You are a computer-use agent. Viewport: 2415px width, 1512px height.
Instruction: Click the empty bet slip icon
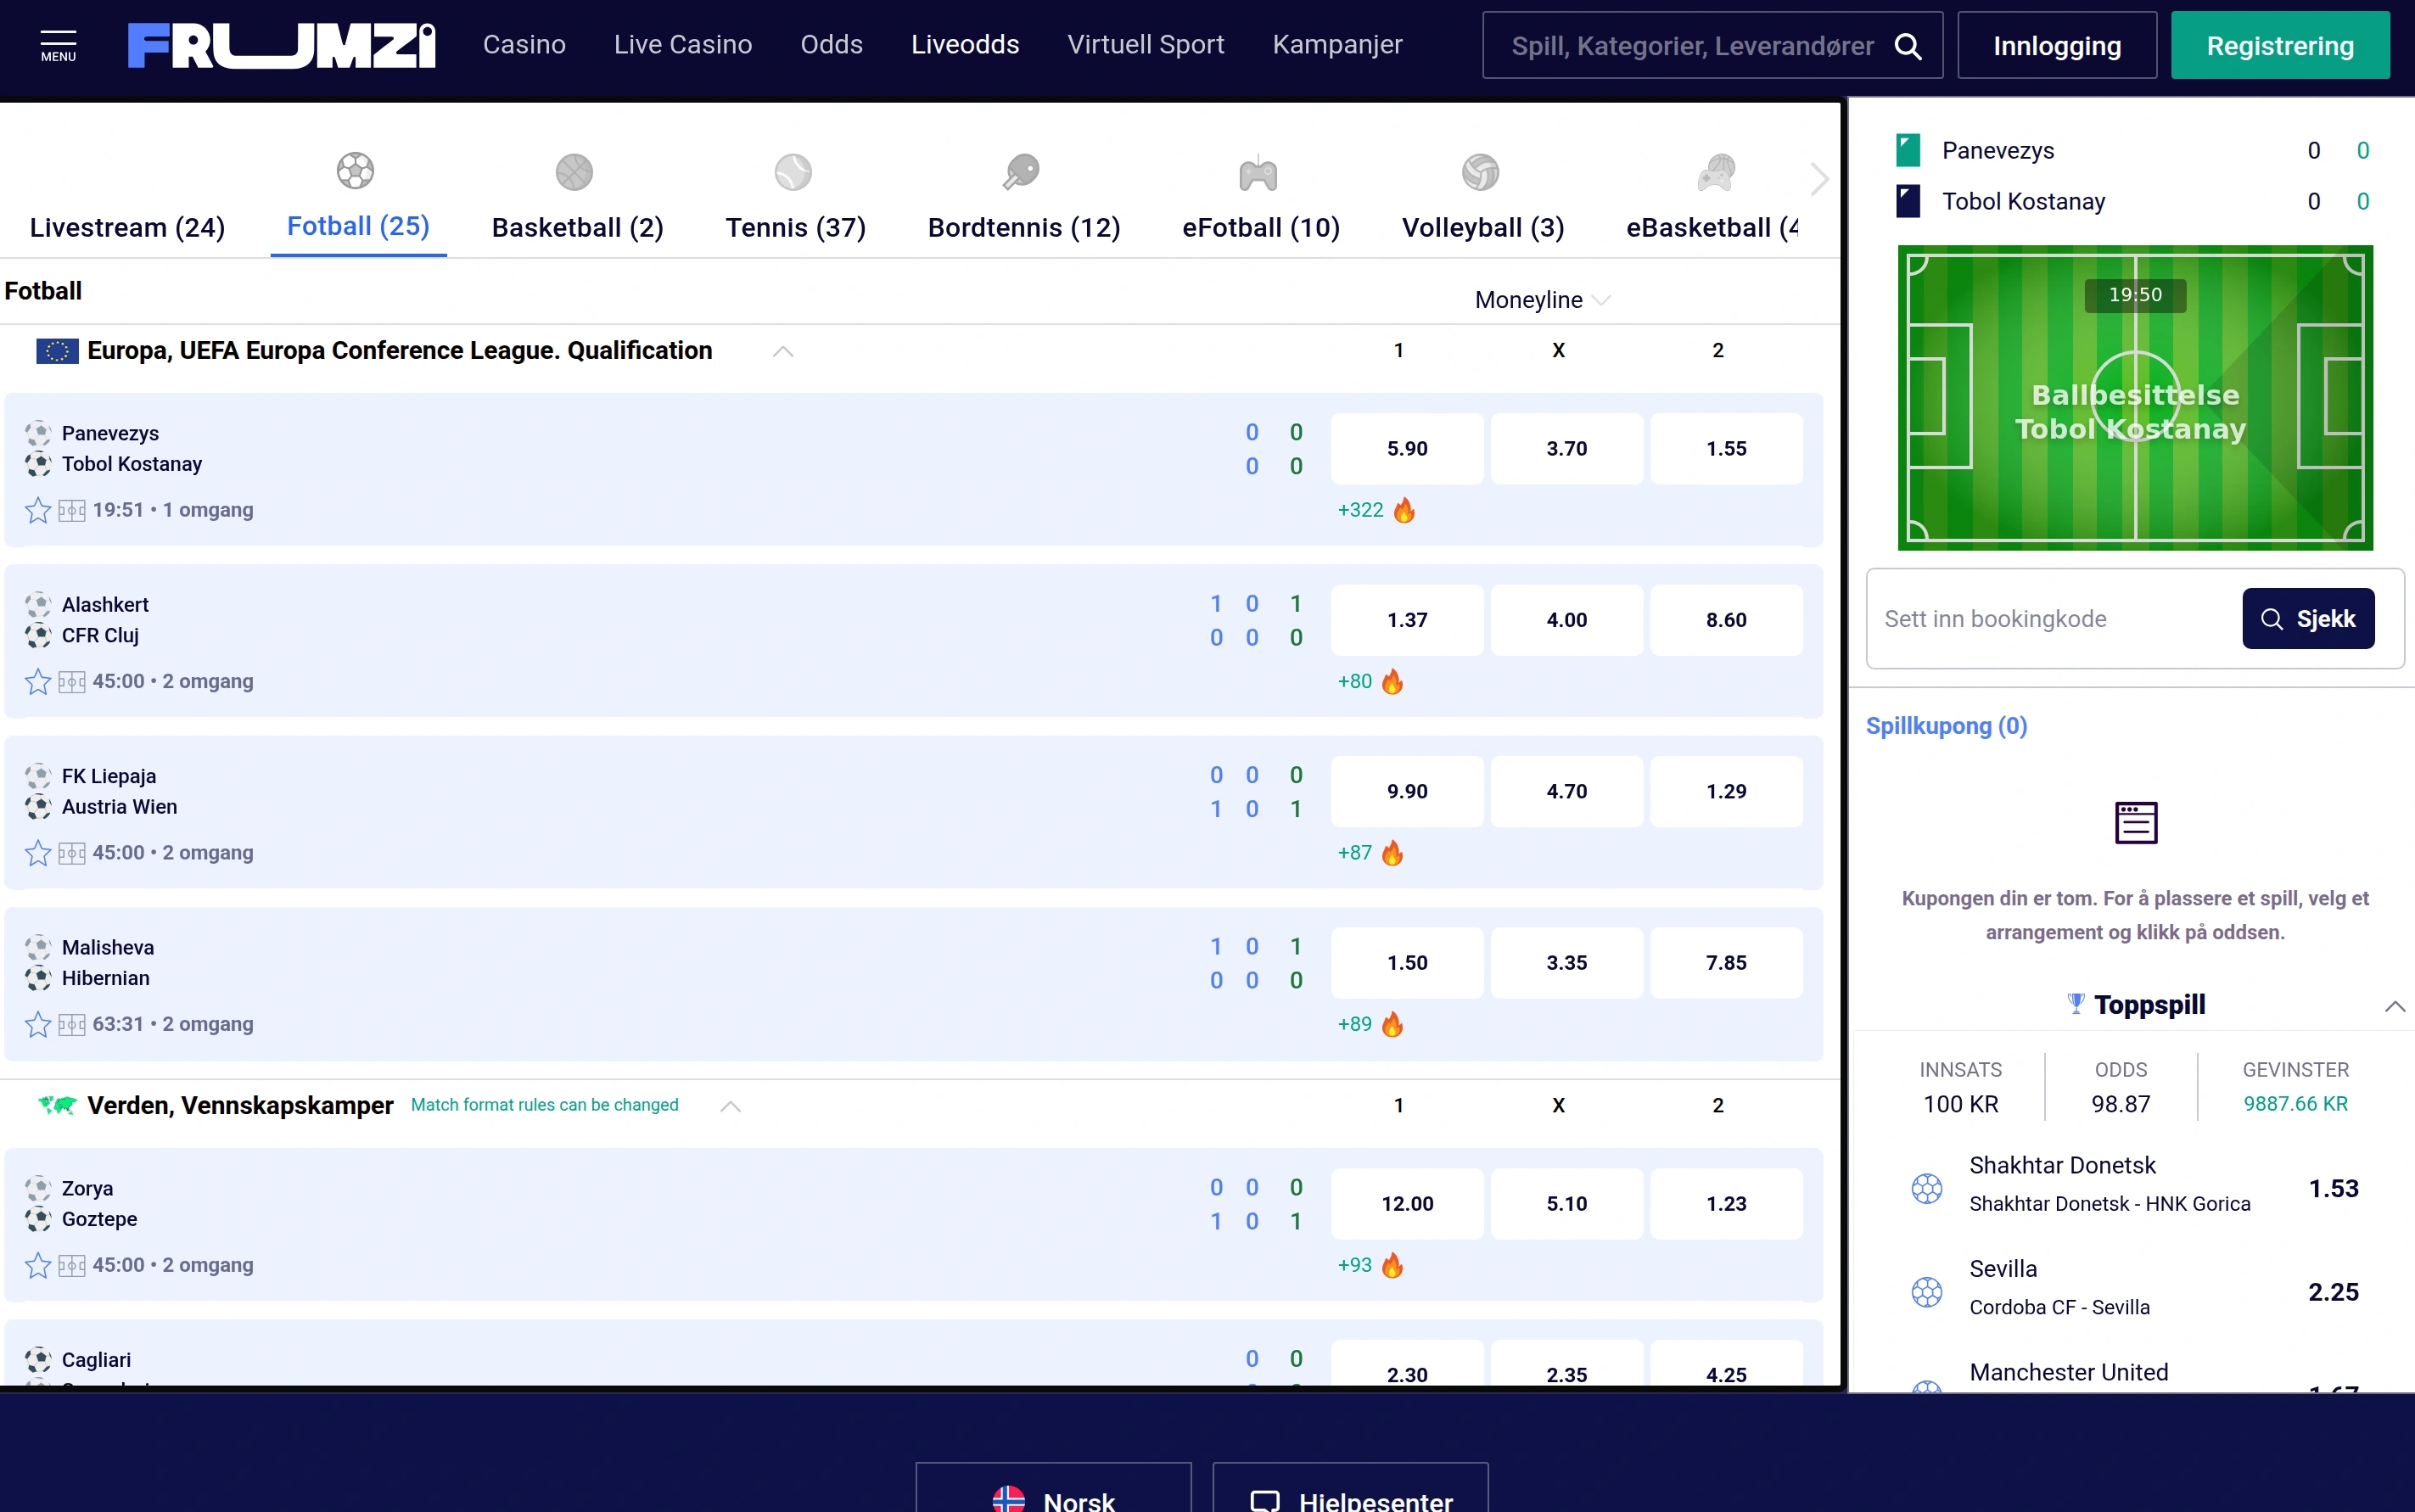pyautogui.click(x=2136, y=822)
